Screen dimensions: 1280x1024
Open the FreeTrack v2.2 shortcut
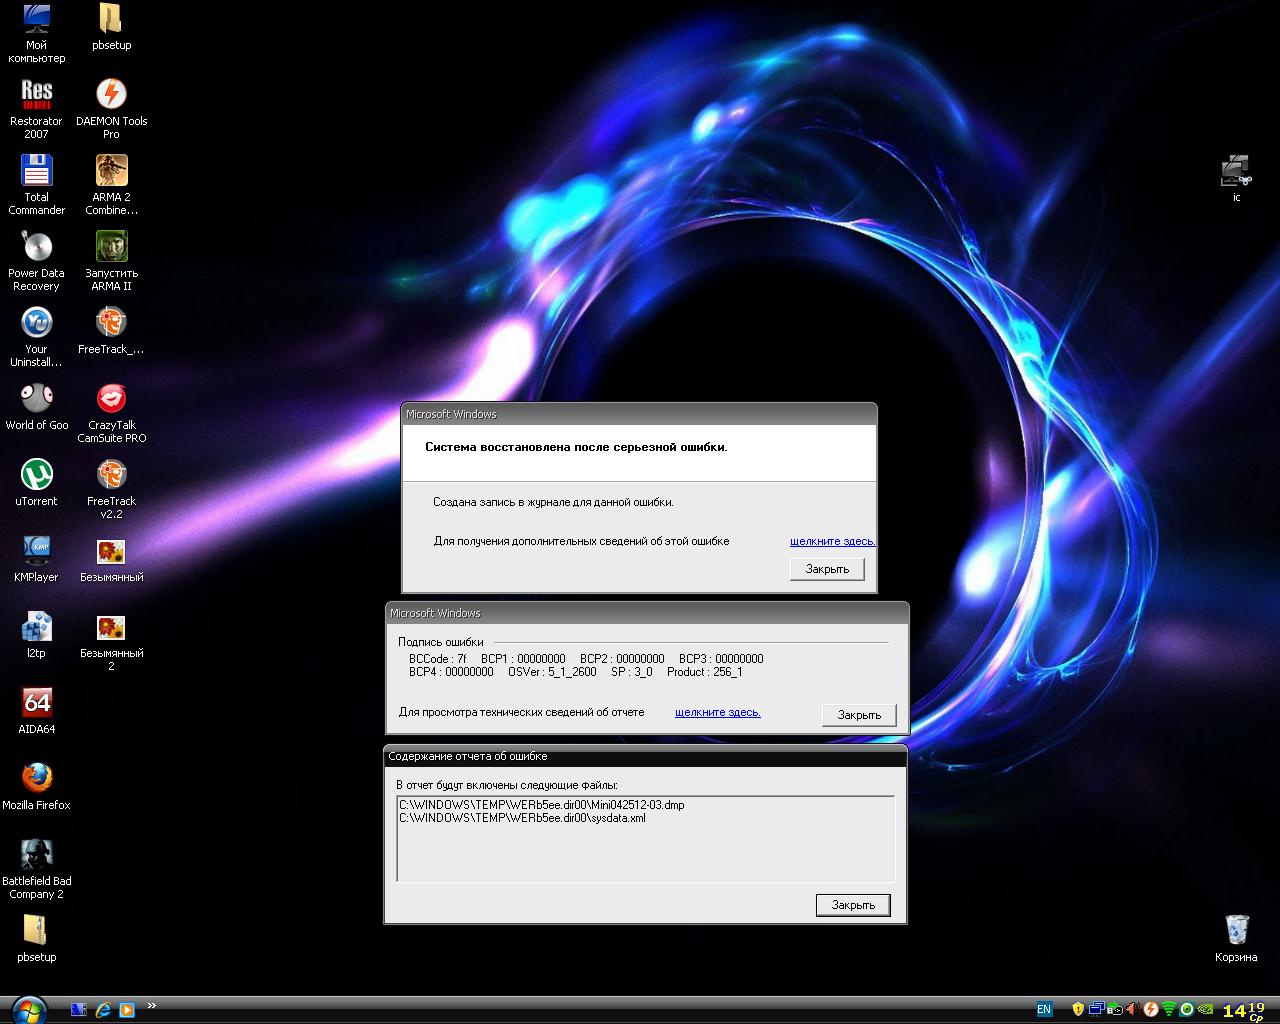pos(111,489)
